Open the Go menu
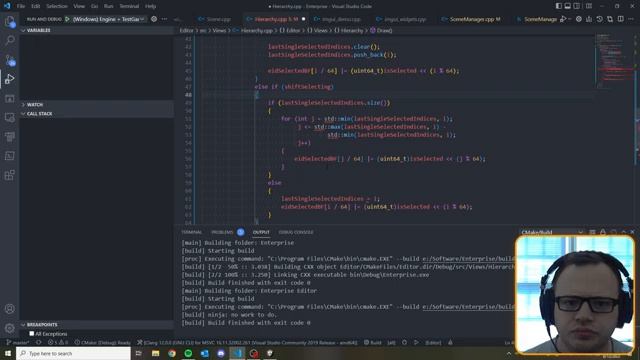 click(94, 6)
